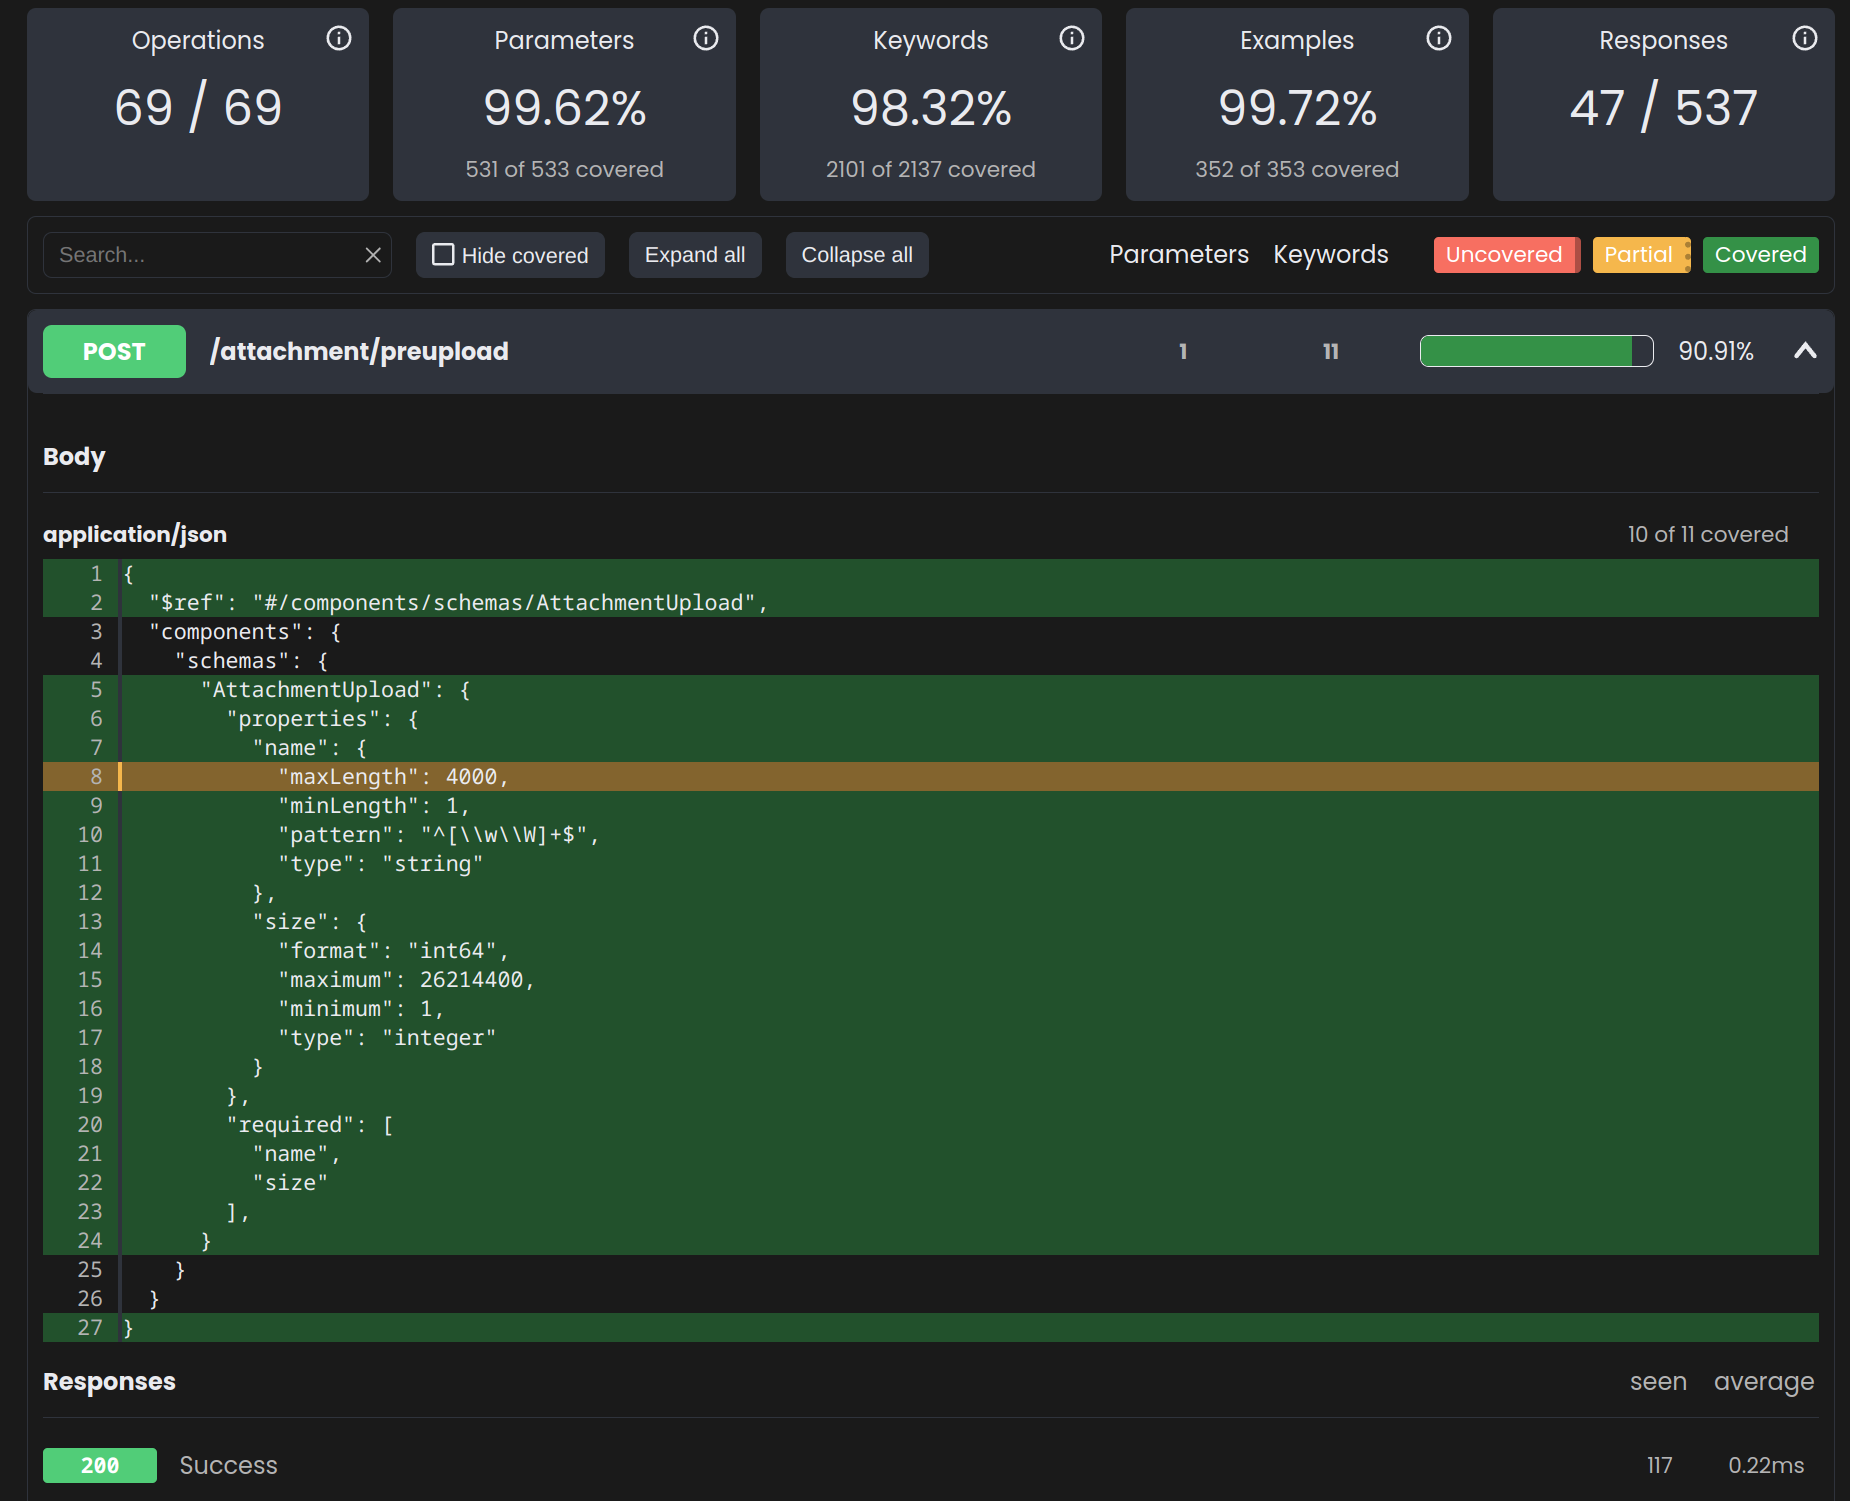The height and width of the screenshot is (1501, 1850).
Task: Click the Operations 69 / 69 card
Action: click(198, 105)
